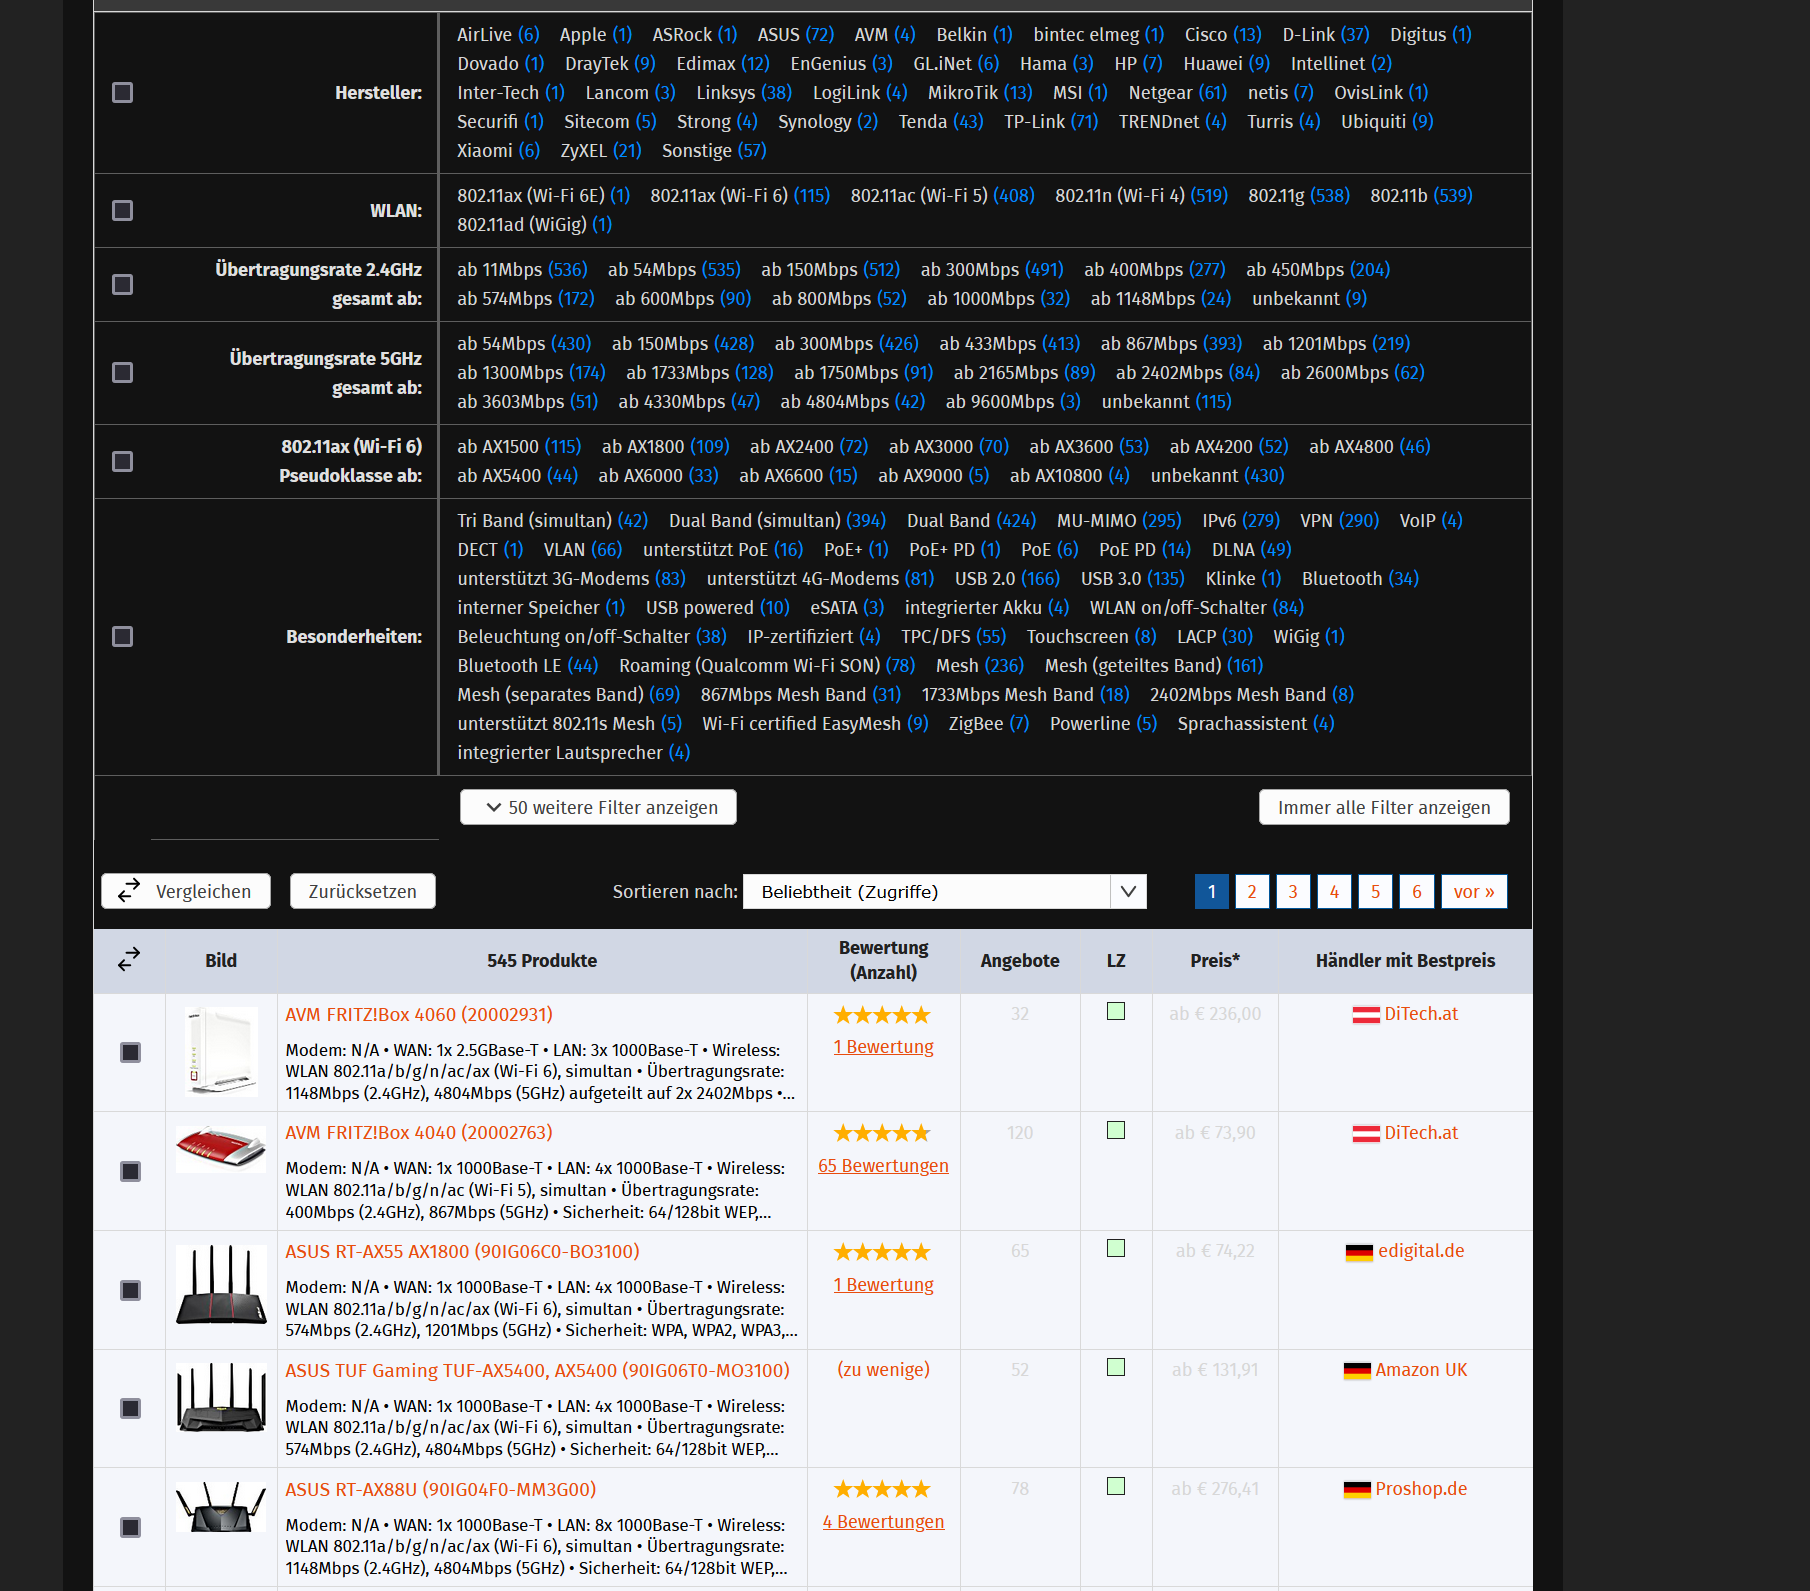This screenshot has height=1591, width=1810.
Task: Open AVM FRITZ!Box 4040 product image
Action: [221, 1148]
